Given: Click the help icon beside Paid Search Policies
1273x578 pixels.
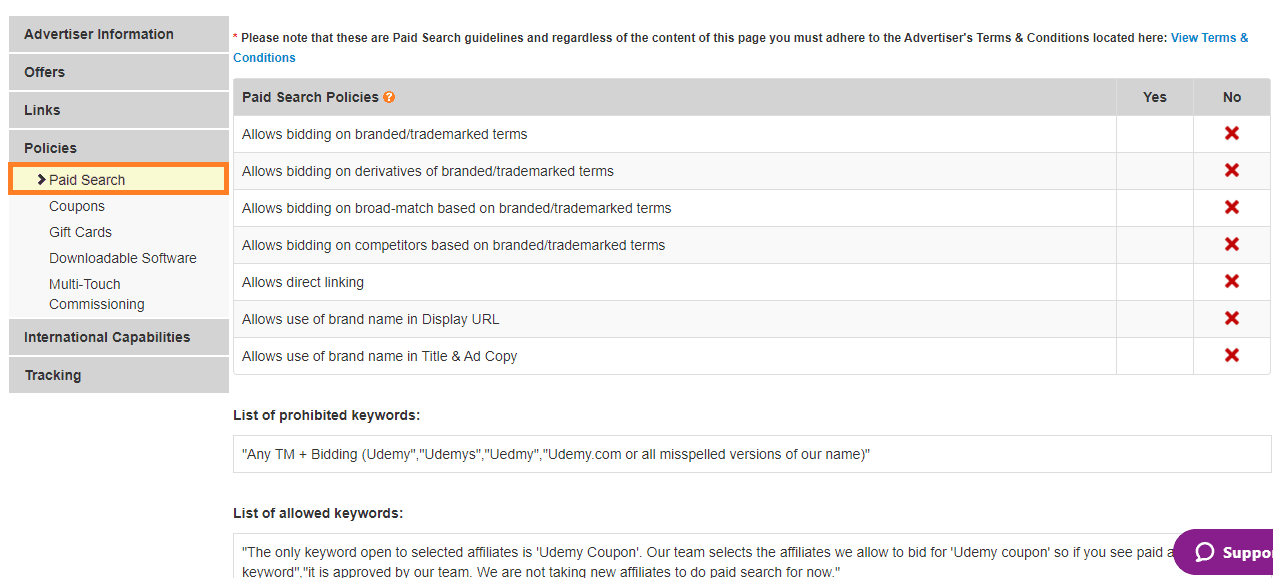Looking at the screenshot, I should (389, 97).
